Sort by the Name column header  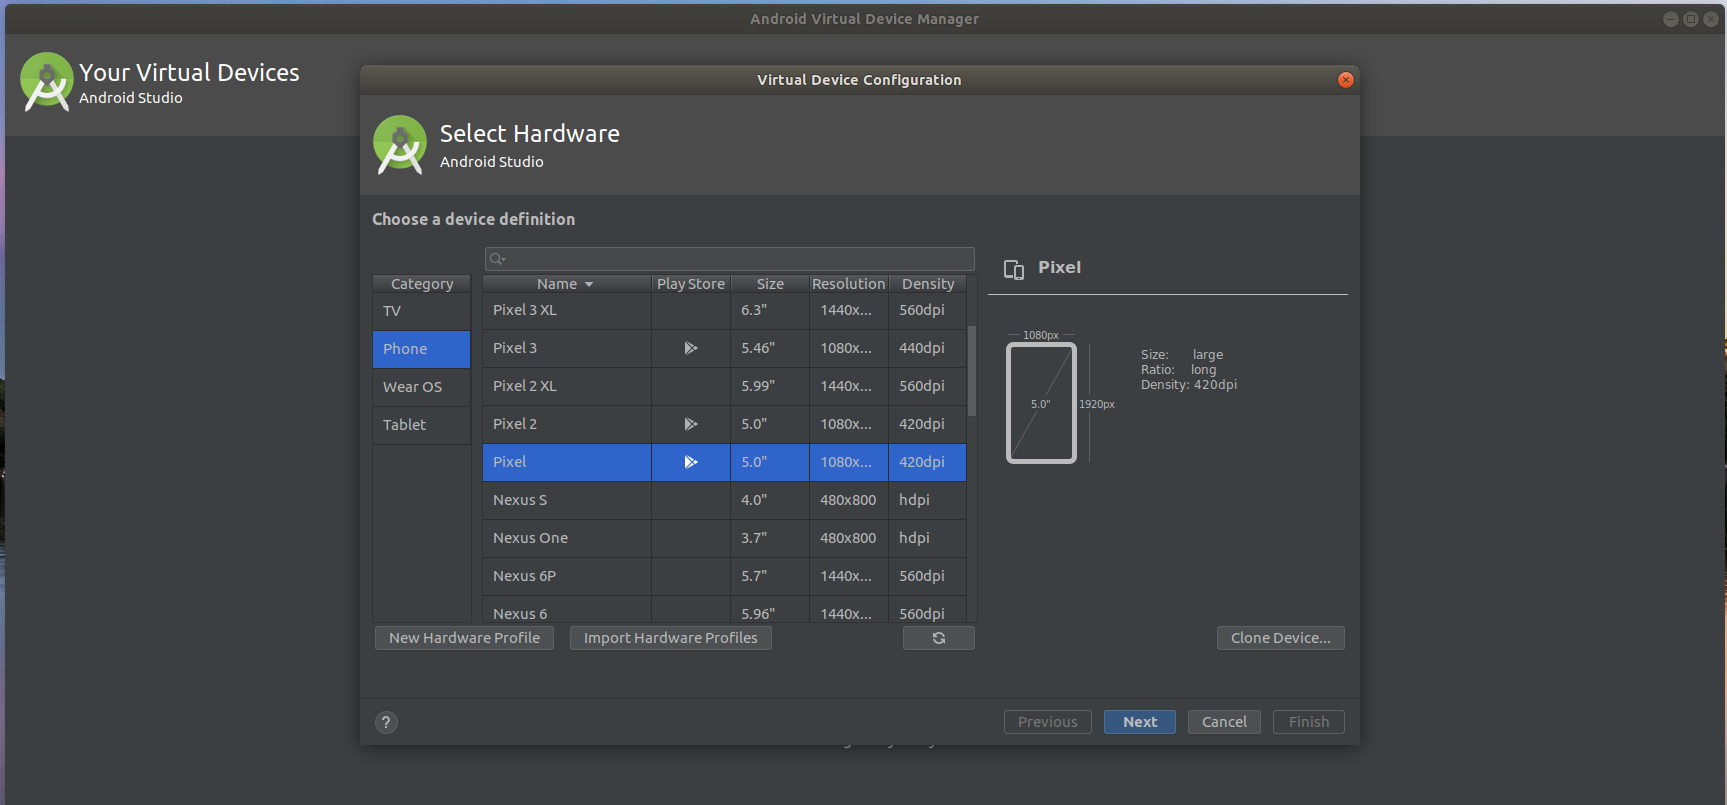pyautogui.click(x=566, y=284)
